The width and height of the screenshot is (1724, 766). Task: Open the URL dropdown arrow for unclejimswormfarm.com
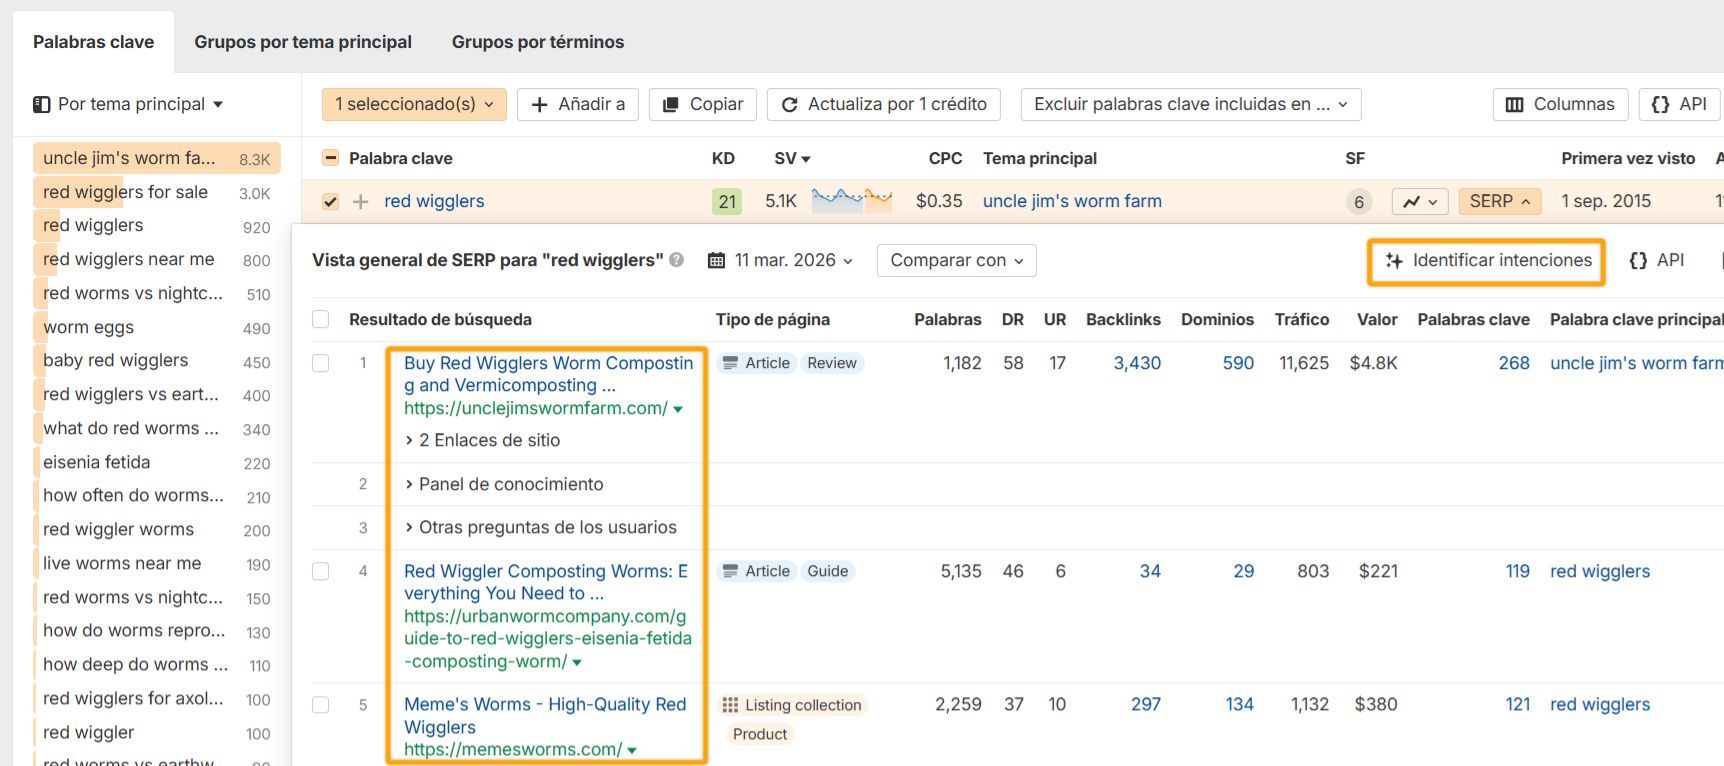tap(678, 409)
